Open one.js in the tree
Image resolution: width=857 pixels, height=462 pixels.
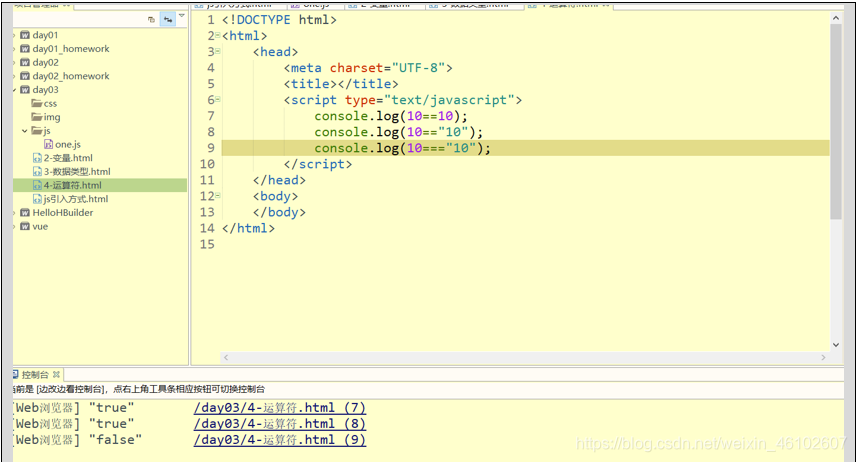click(x=68, y=144)
